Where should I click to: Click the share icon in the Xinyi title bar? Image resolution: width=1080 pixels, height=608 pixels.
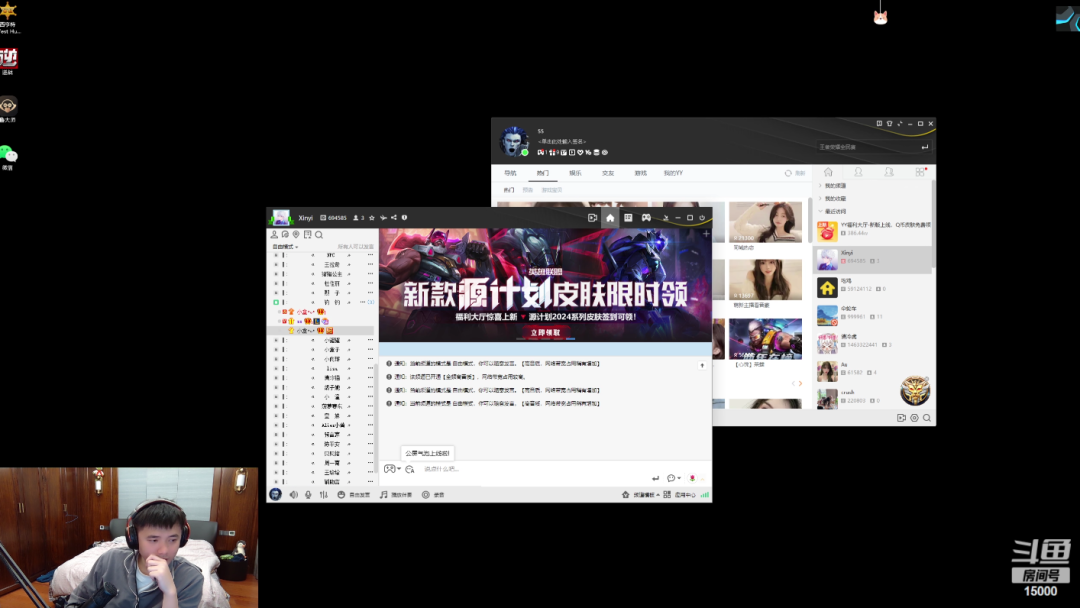click(394, 218)
